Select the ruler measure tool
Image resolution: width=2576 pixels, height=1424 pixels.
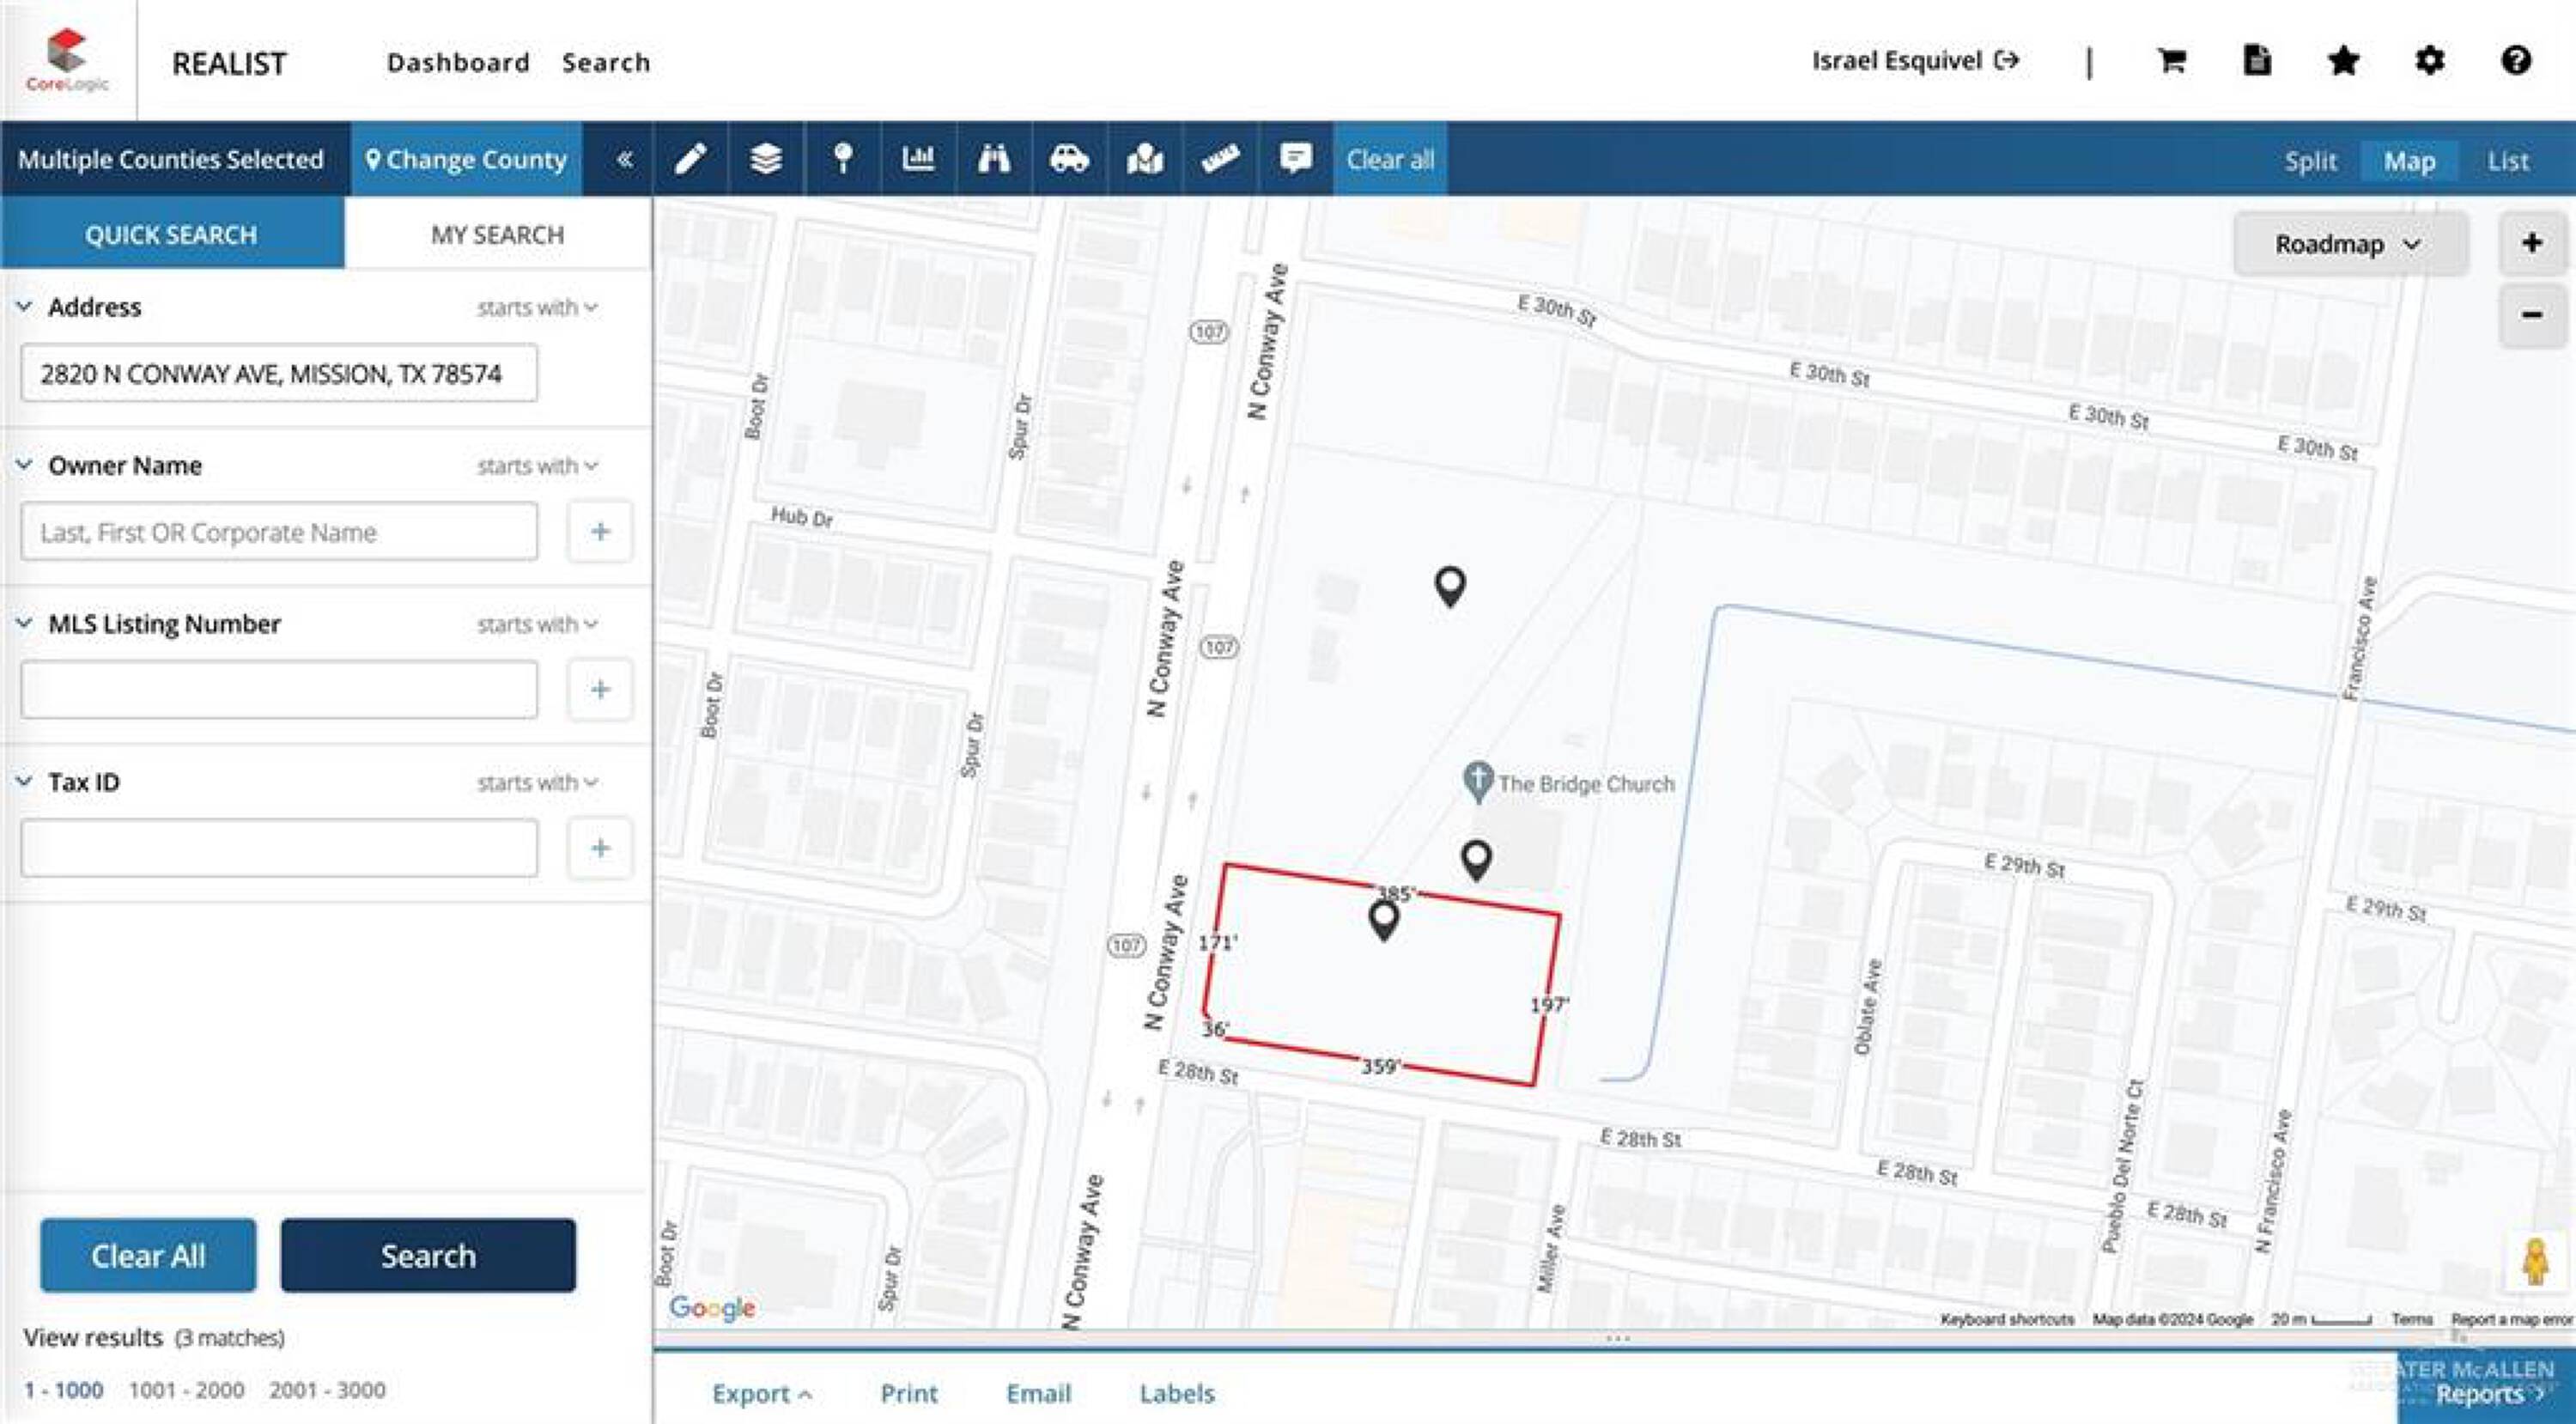tap(1220, 159)
